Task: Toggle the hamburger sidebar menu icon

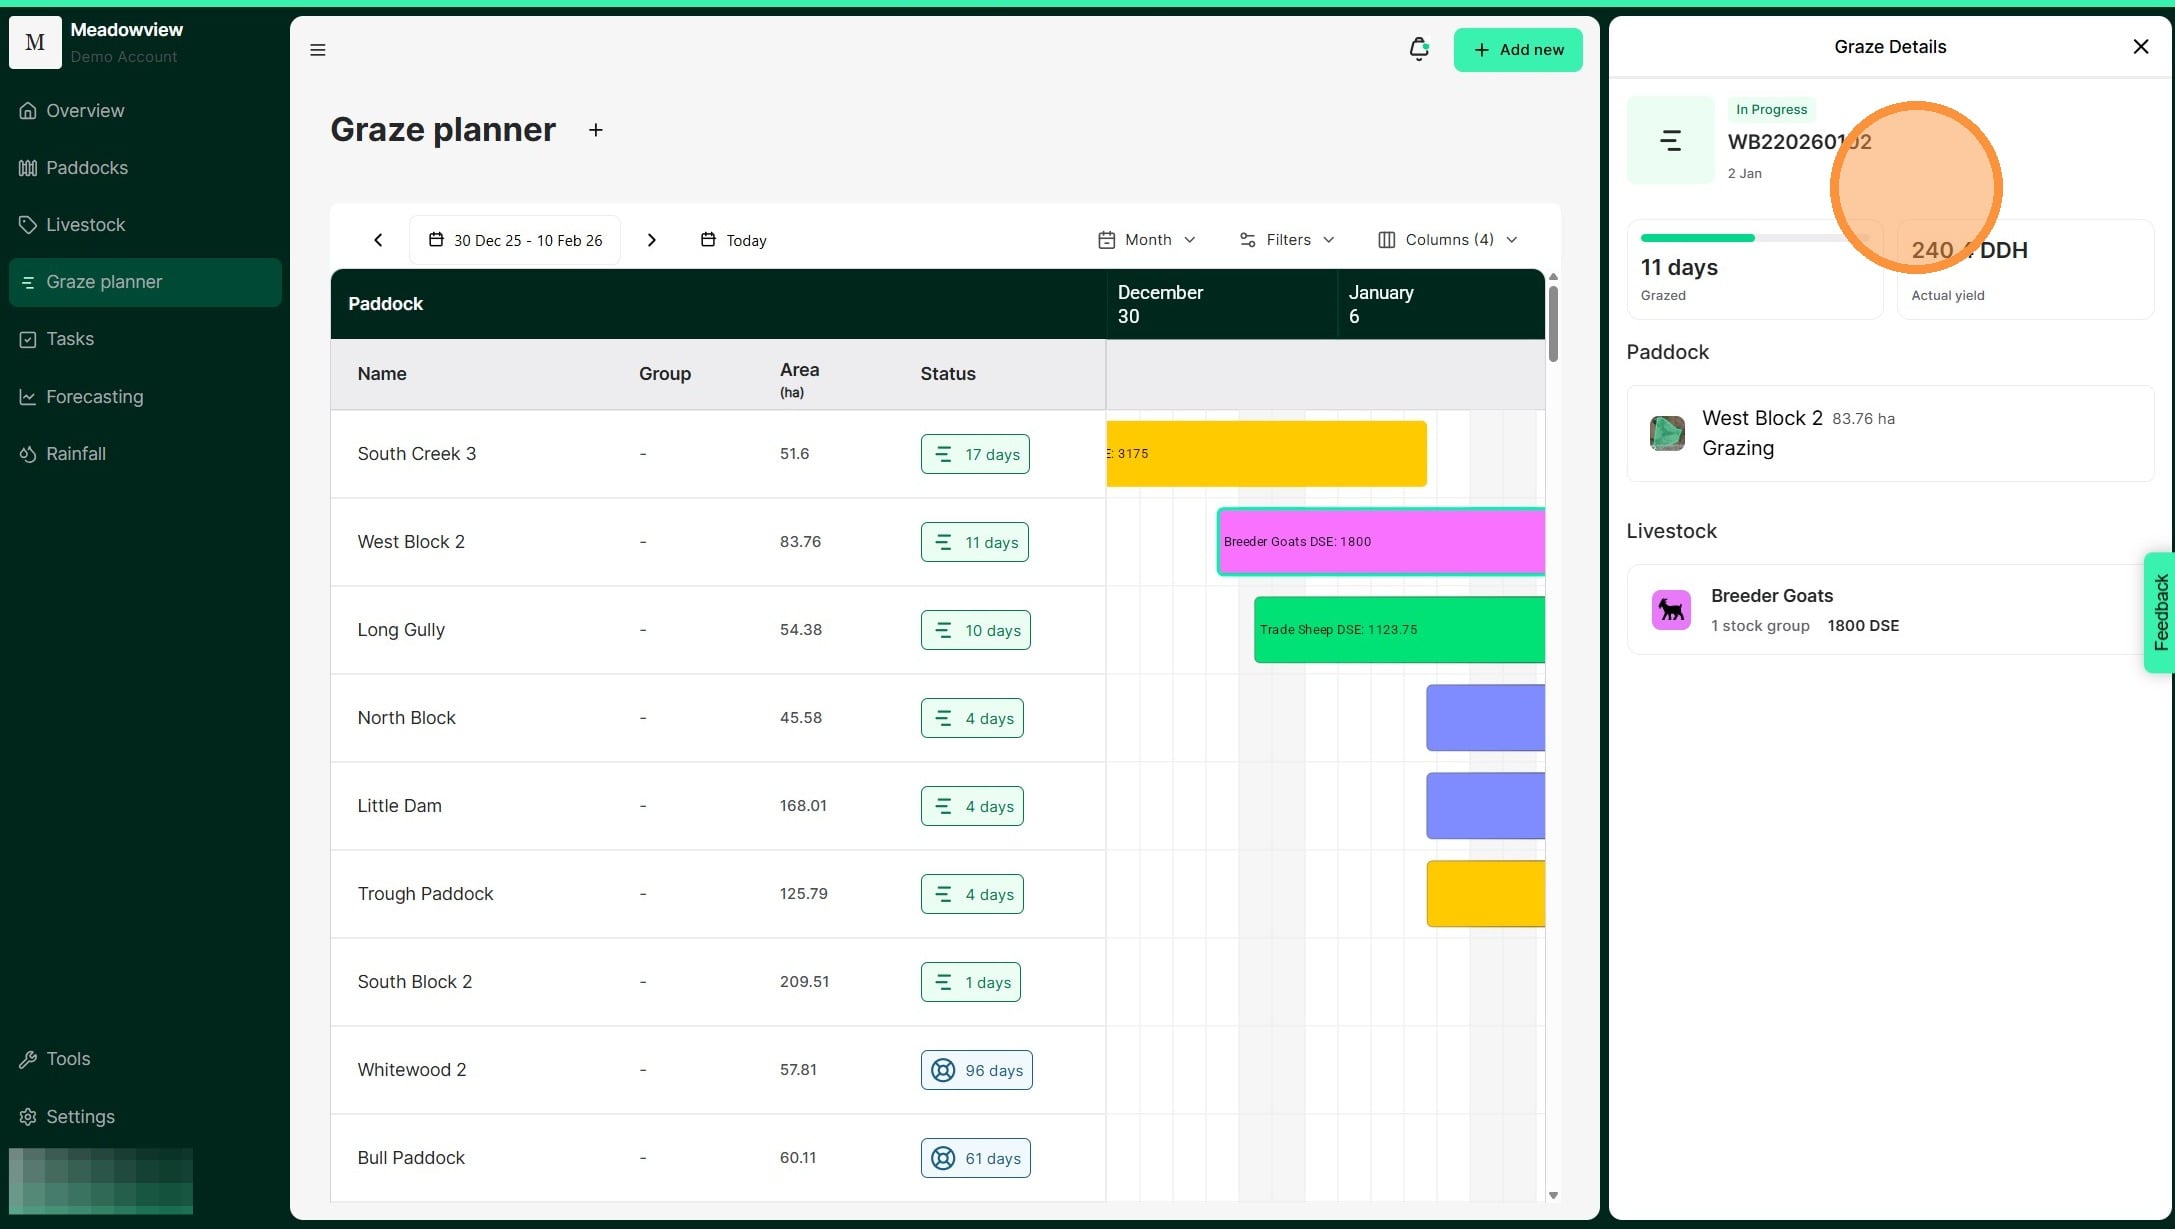Action: (x=318, y=50)
